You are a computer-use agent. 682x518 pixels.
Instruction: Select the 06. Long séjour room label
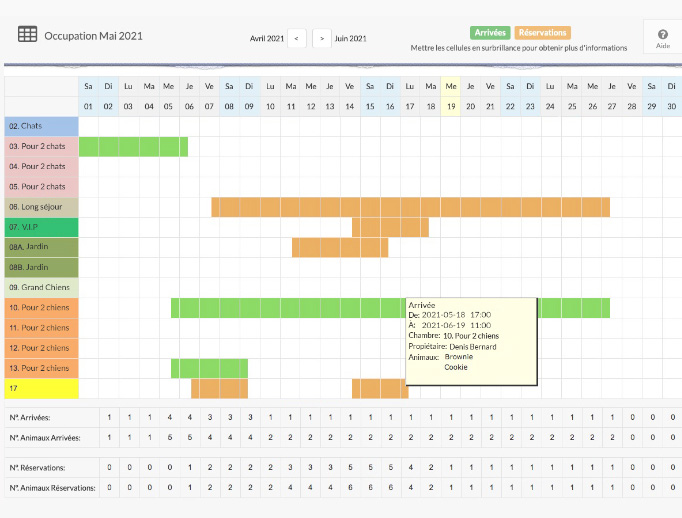click(41, 207)
